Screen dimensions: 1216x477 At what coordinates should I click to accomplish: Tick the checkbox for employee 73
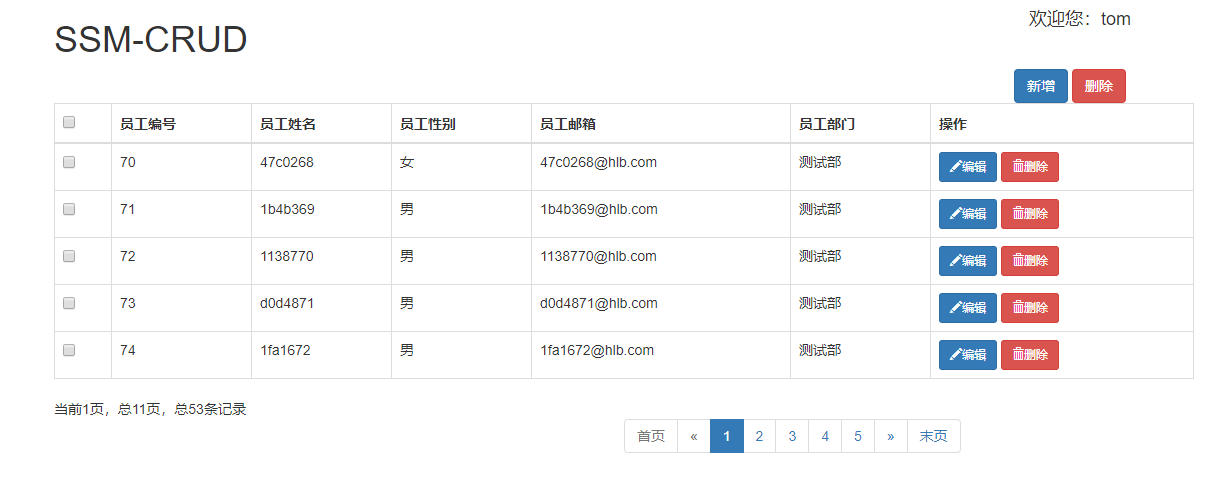[x=69, y=303]
